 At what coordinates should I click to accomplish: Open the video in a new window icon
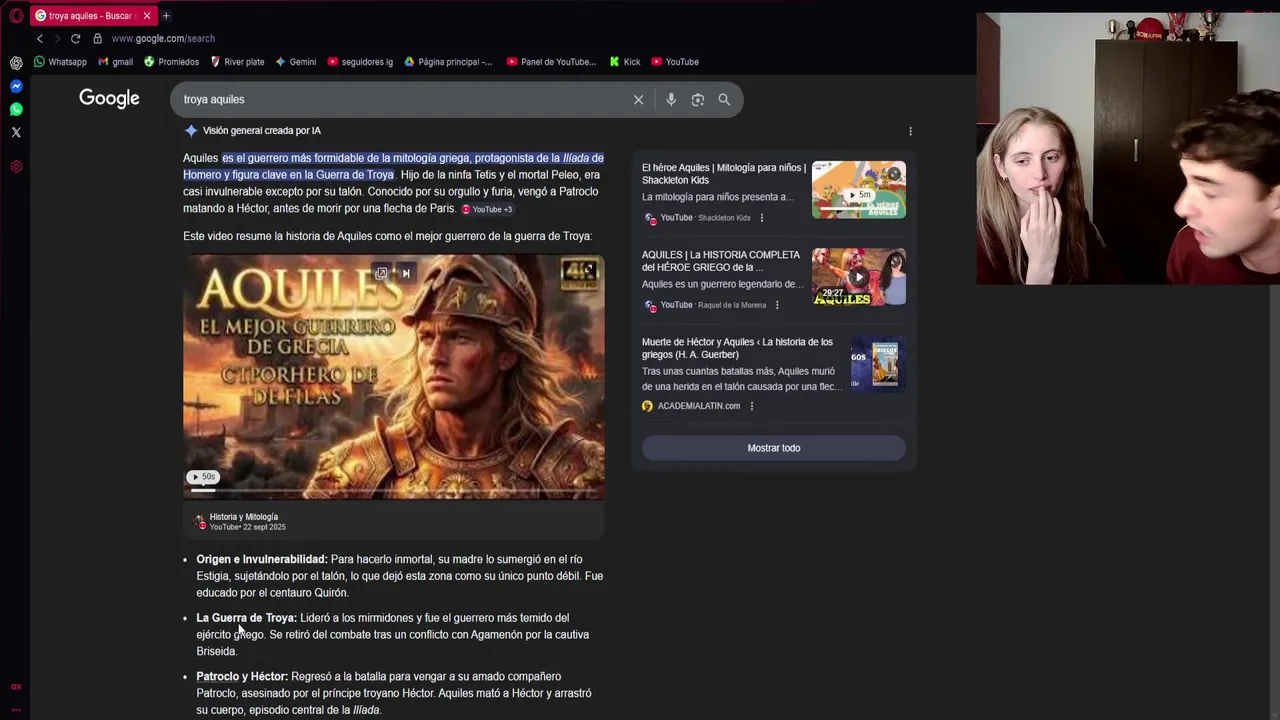pyautogui.click(x=381, y=273)
